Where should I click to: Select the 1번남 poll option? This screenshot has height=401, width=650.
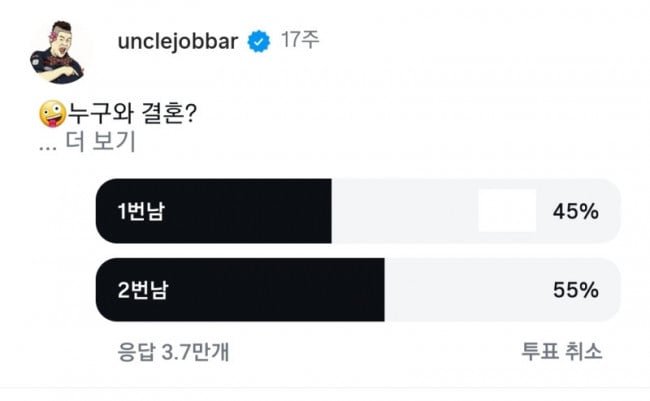[x=141, y=212]
